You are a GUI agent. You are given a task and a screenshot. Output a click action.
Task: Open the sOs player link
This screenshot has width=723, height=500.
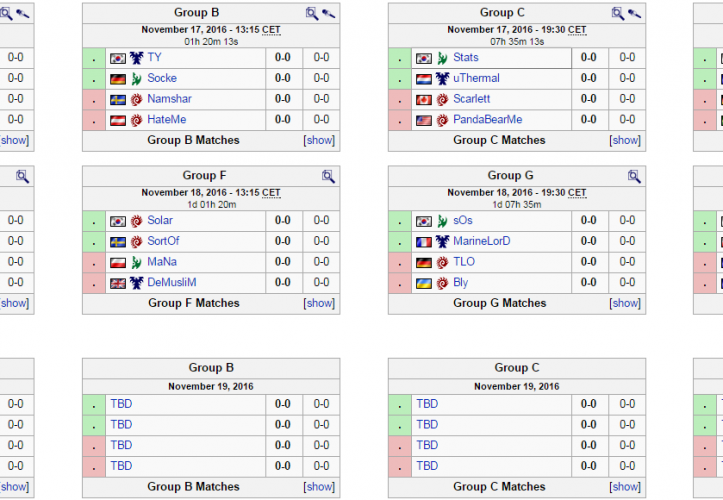pos(463,221)
